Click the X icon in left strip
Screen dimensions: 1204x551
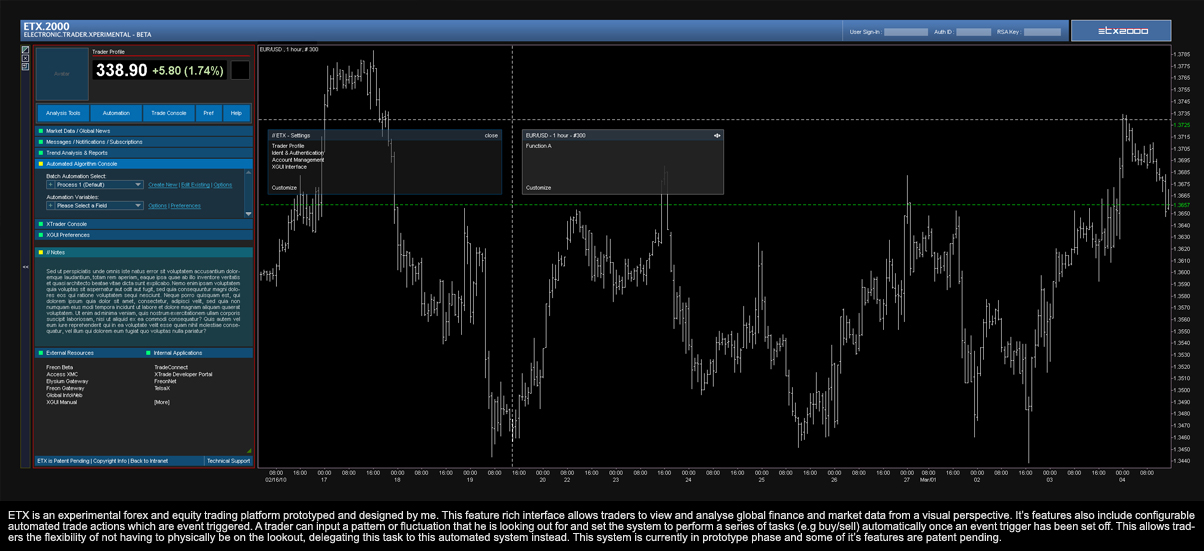[x=26, y=58]
